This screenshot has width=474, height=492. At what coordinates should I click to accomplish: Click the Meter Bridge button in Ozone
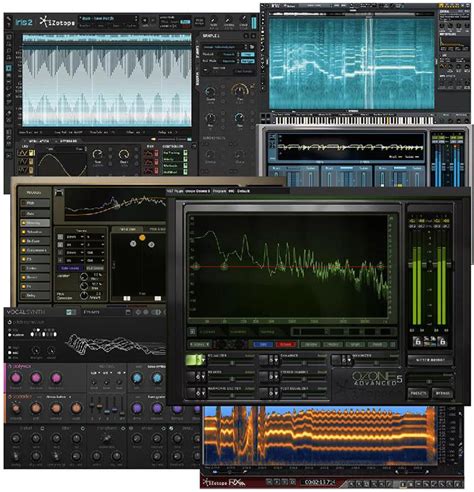(430, 360)
